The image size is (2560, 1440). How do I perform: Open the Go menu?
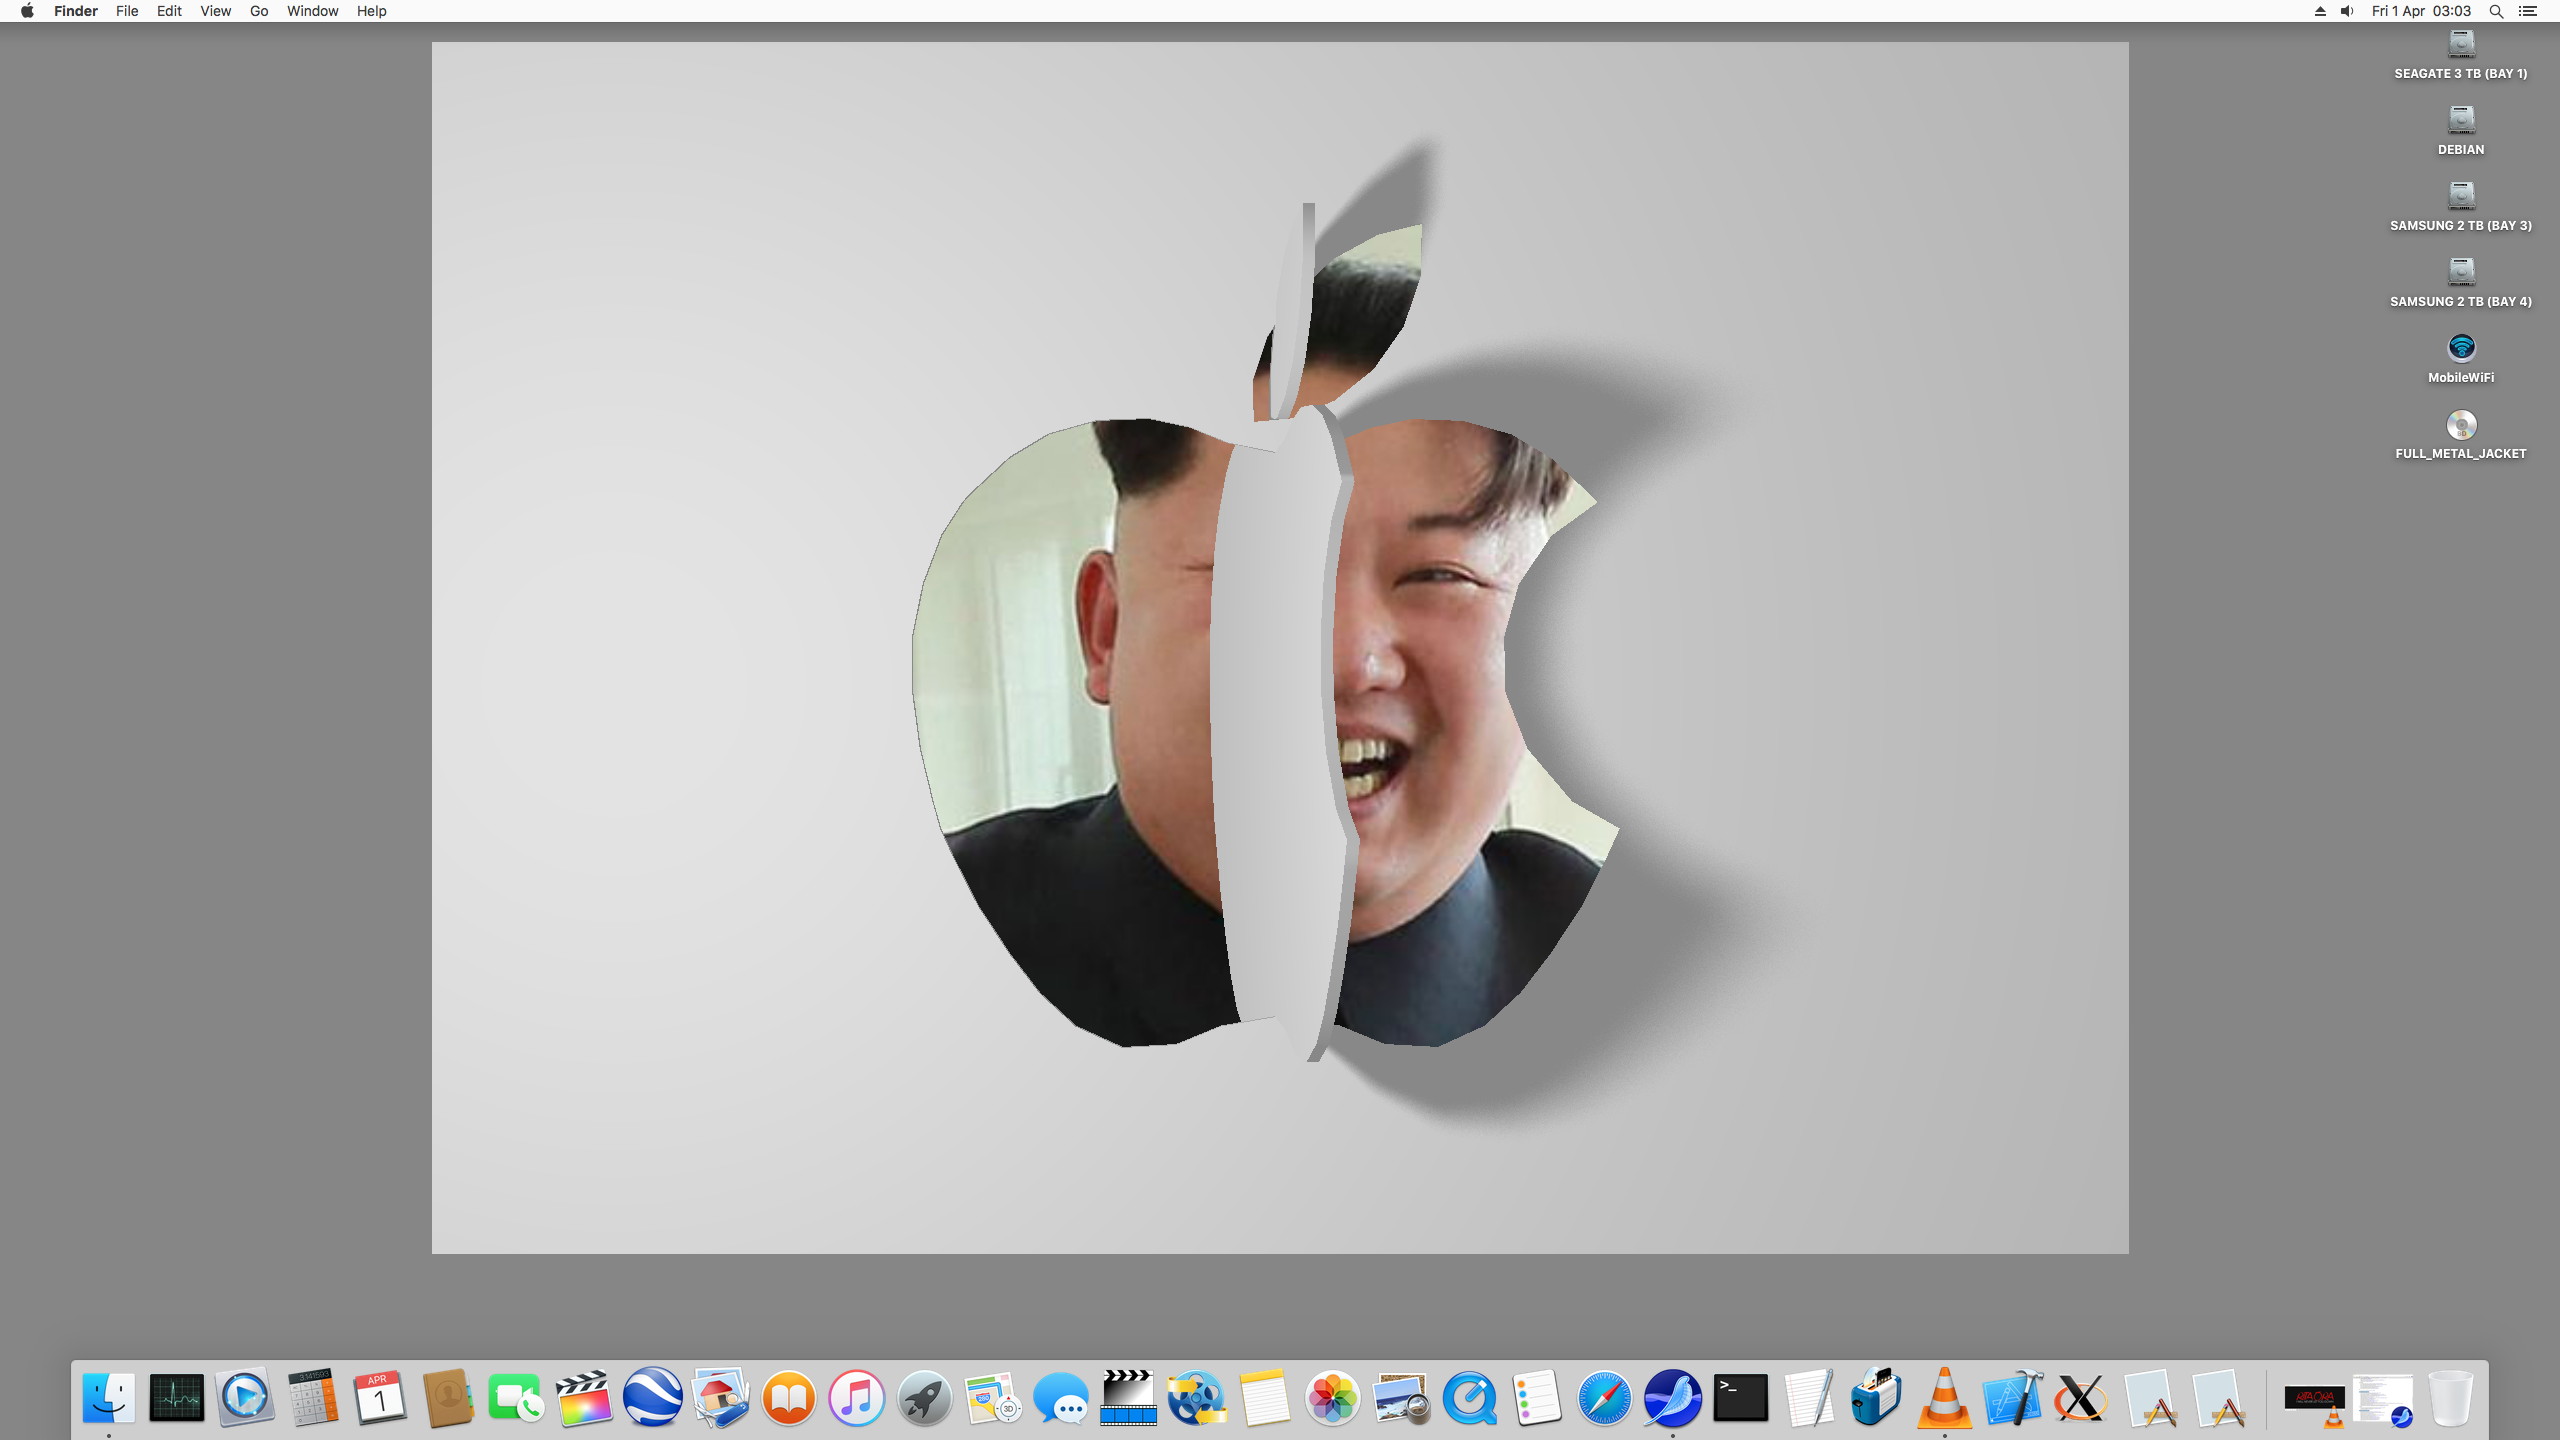[259, 11]
